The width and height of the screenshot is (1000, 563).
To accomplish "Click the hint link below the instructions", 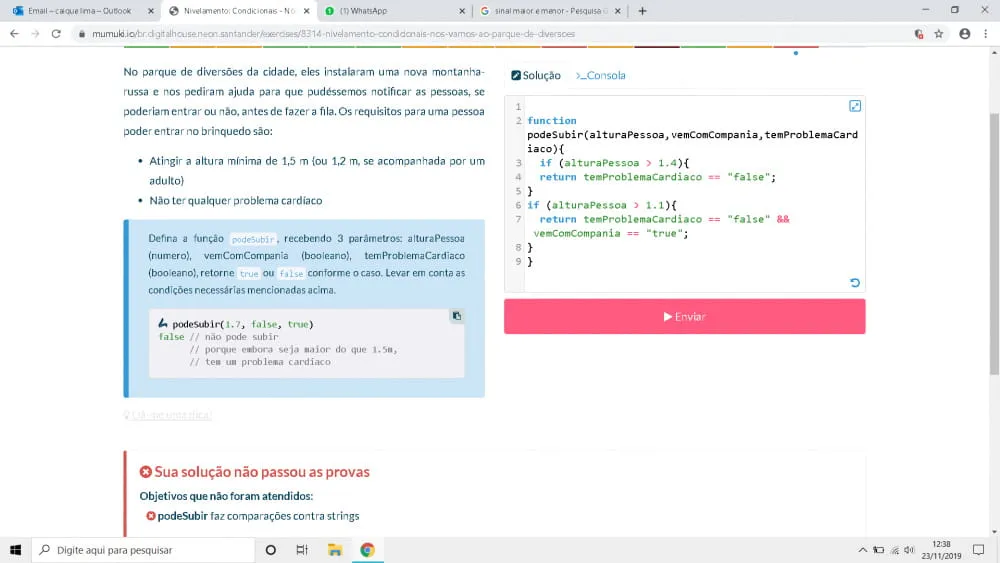I will click(168, 414).
